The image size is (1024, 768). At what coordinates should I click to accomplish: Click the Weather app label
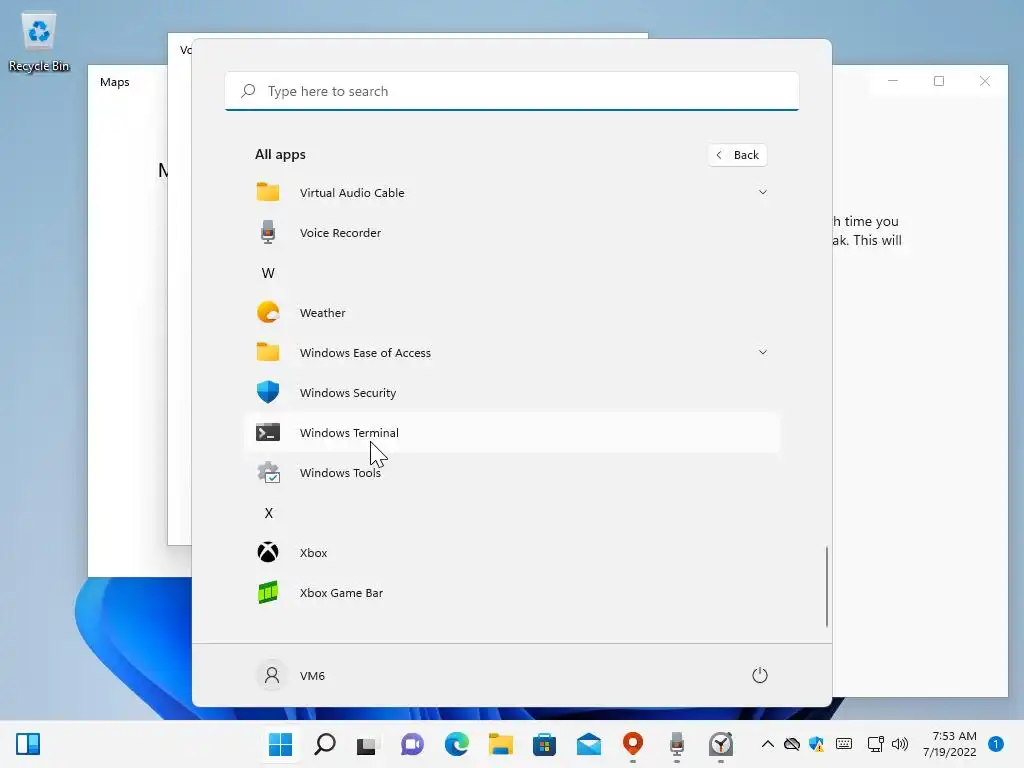tap(323, 313)
